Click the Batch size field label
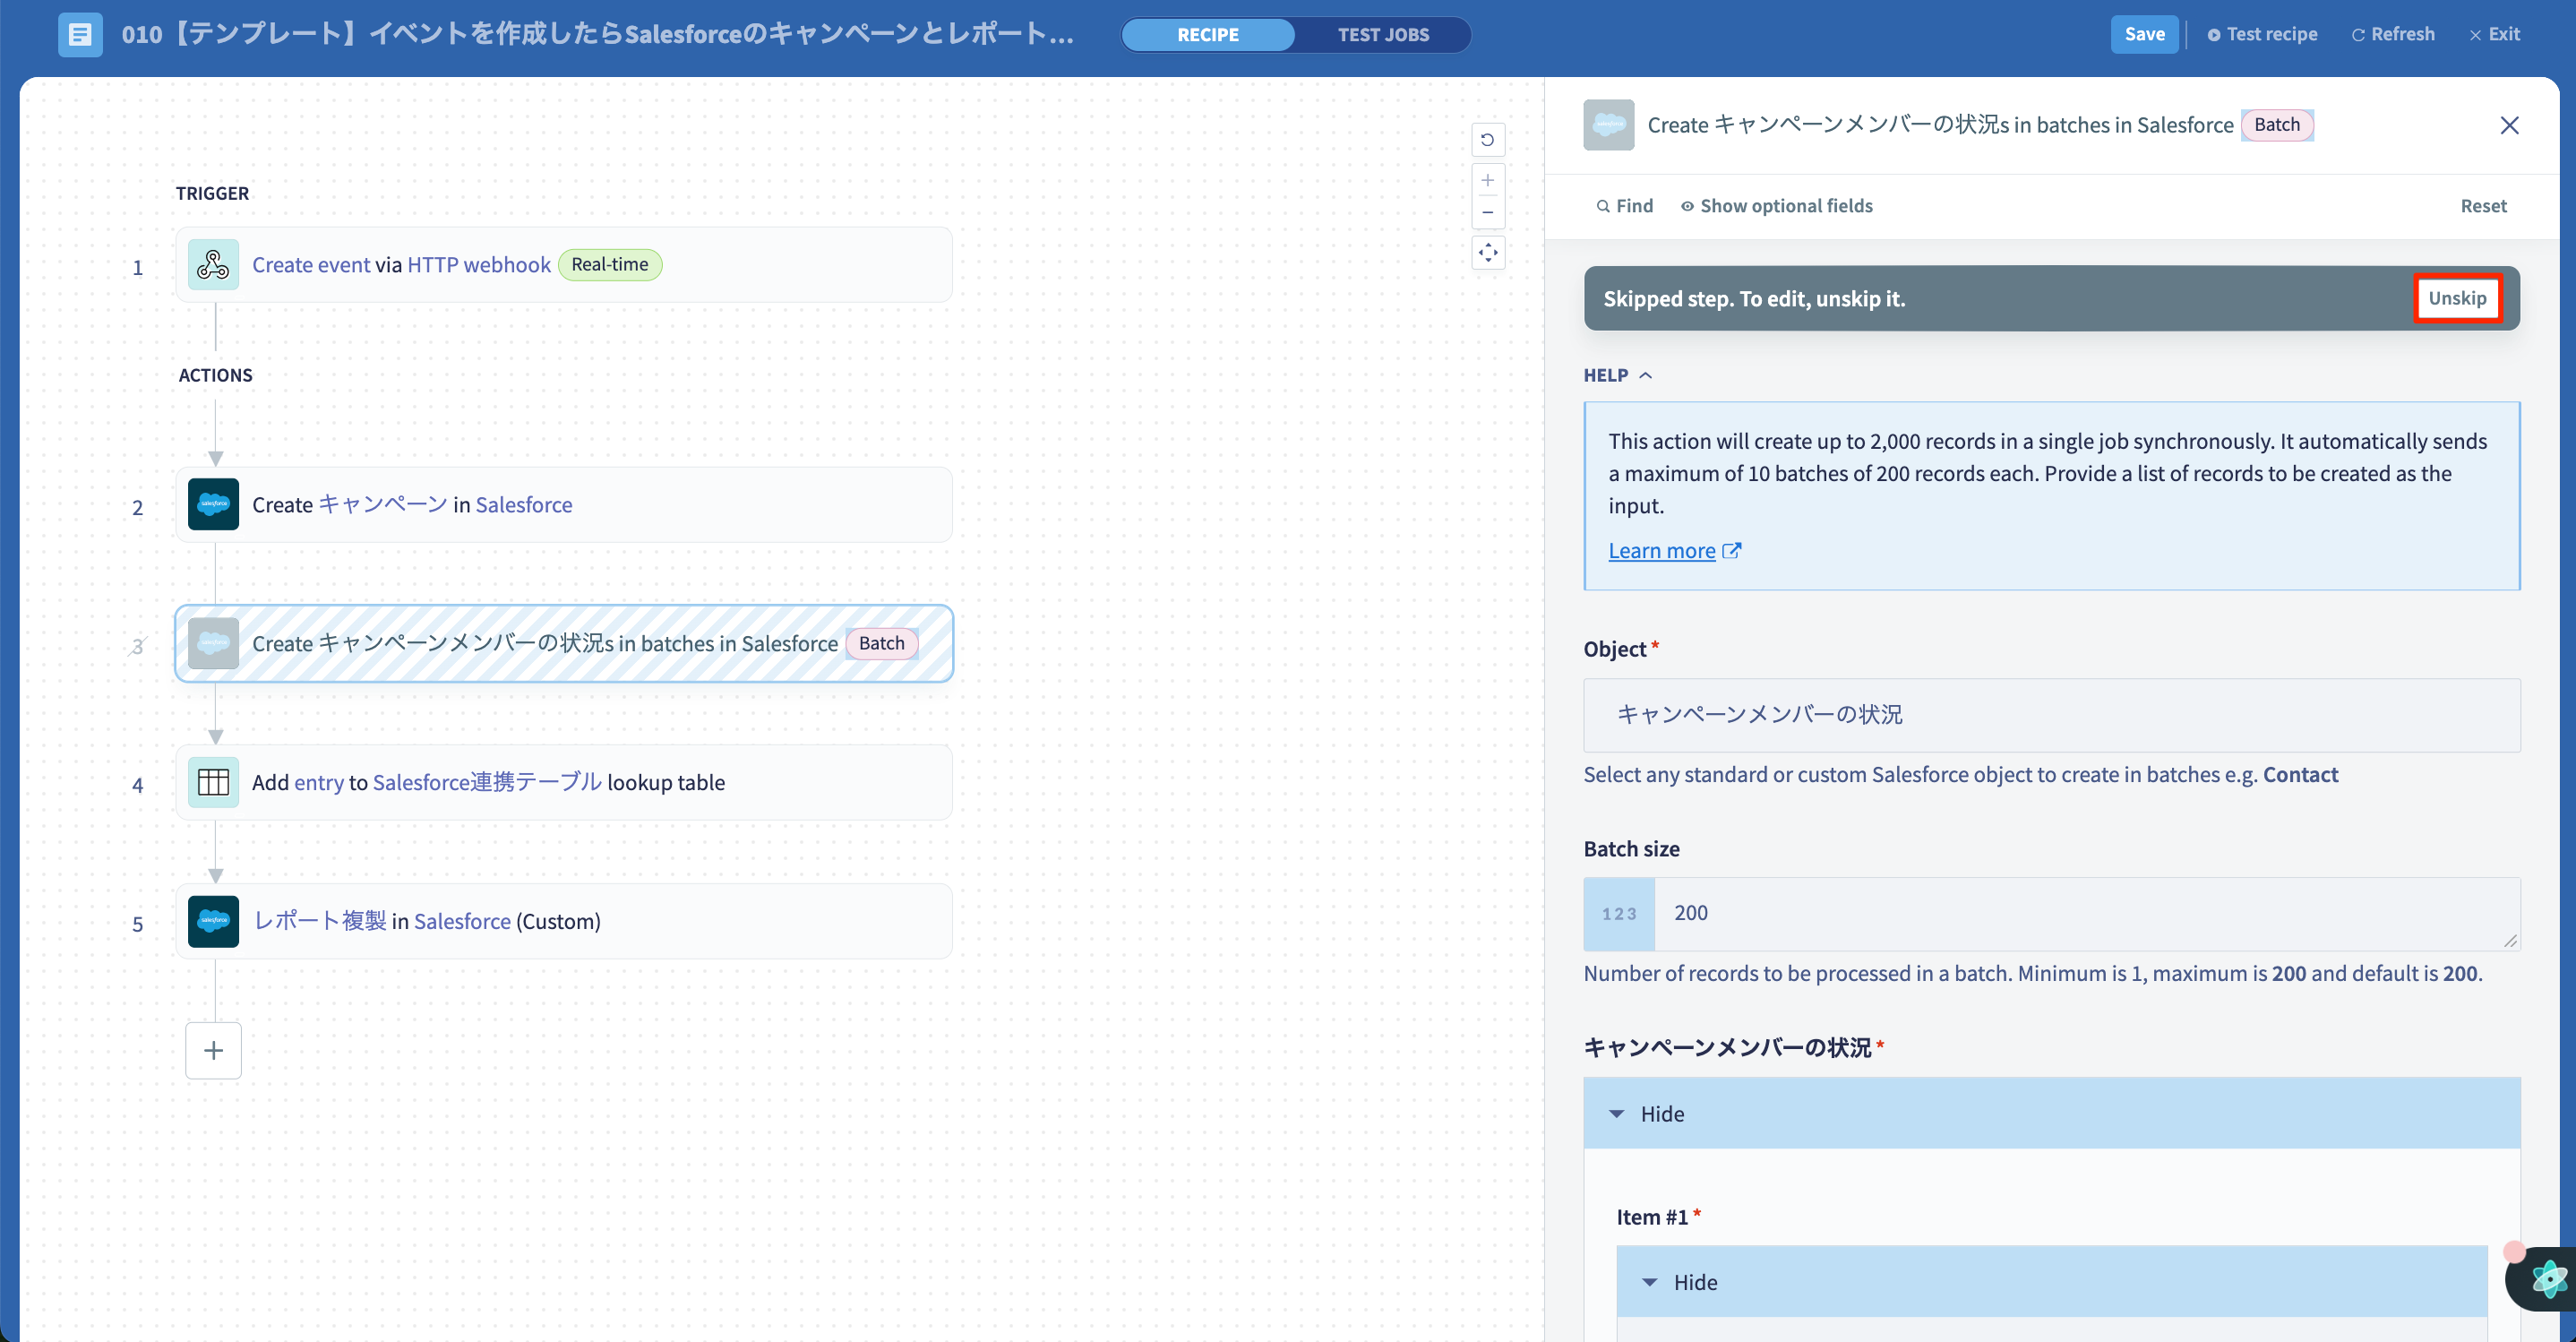This screenshot has height=1342, width=2576. [1631, 849]
